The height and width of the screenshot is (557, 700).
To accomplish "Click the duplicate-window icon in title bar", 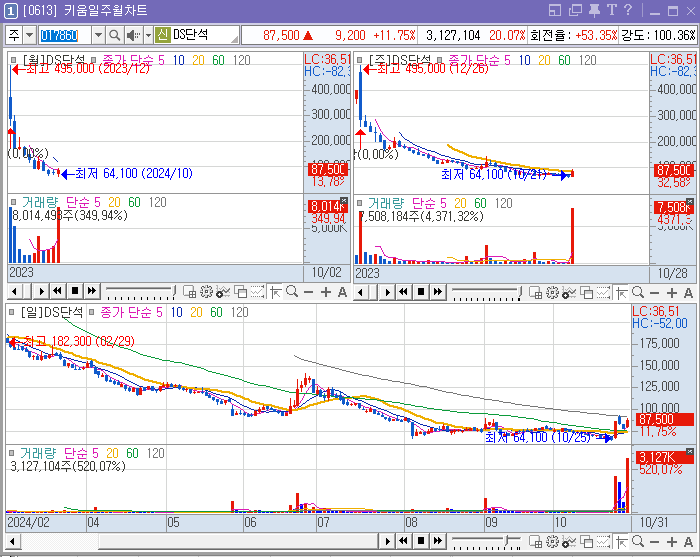I will coord(575,10).
